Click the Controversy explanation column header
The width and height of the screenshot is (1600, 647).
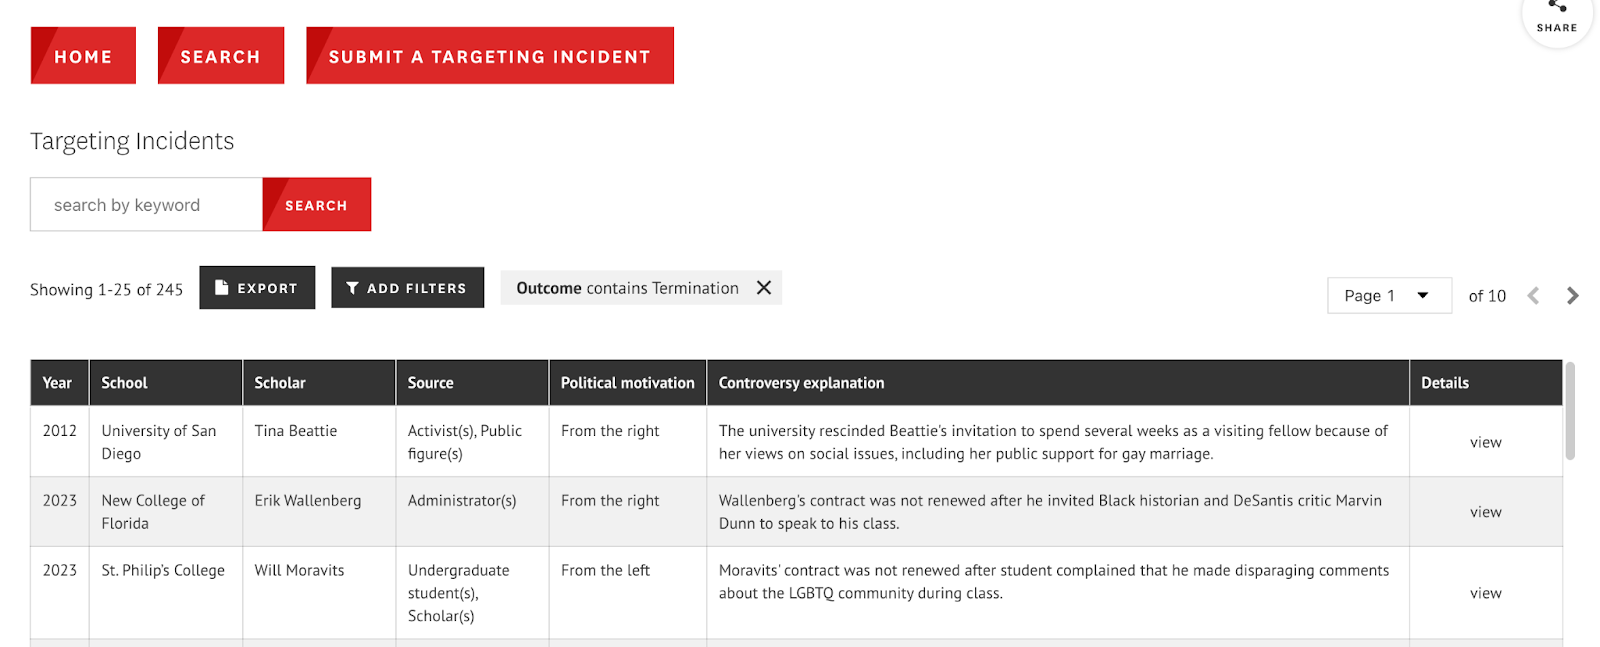point(1058,383)
